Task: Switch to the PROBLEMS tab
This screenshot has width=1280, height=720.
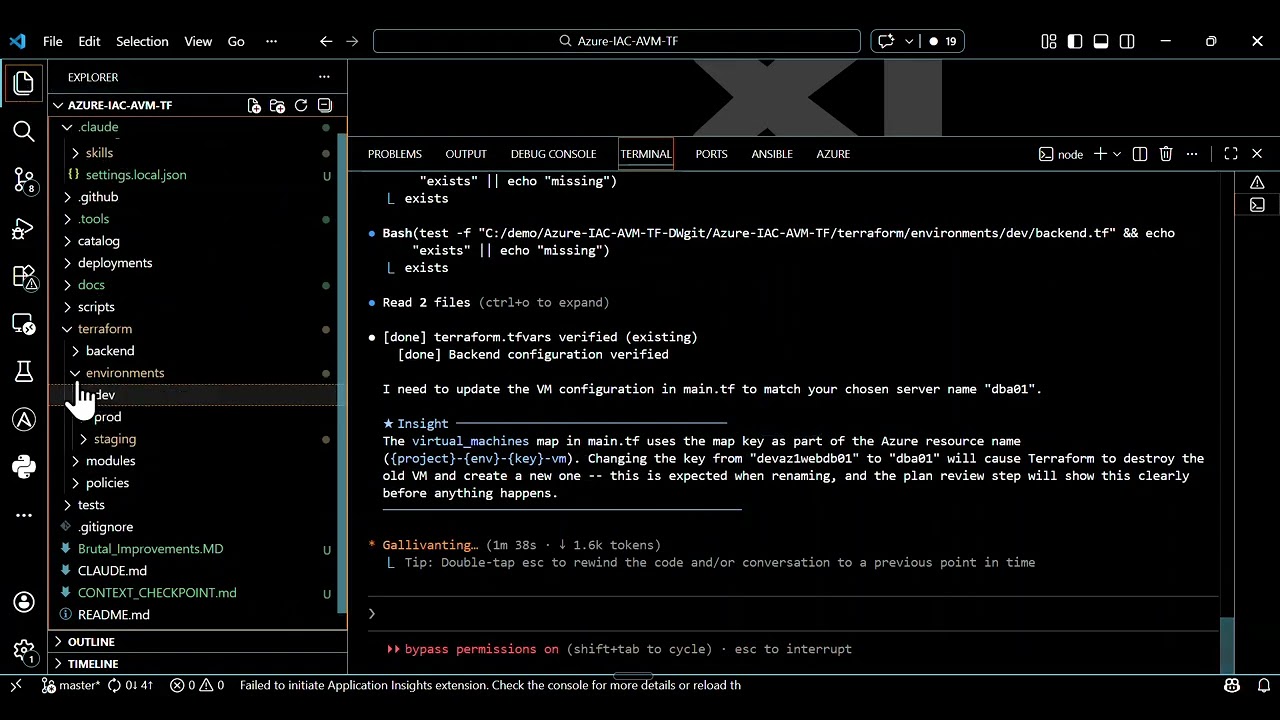Action: pos(394,154)
